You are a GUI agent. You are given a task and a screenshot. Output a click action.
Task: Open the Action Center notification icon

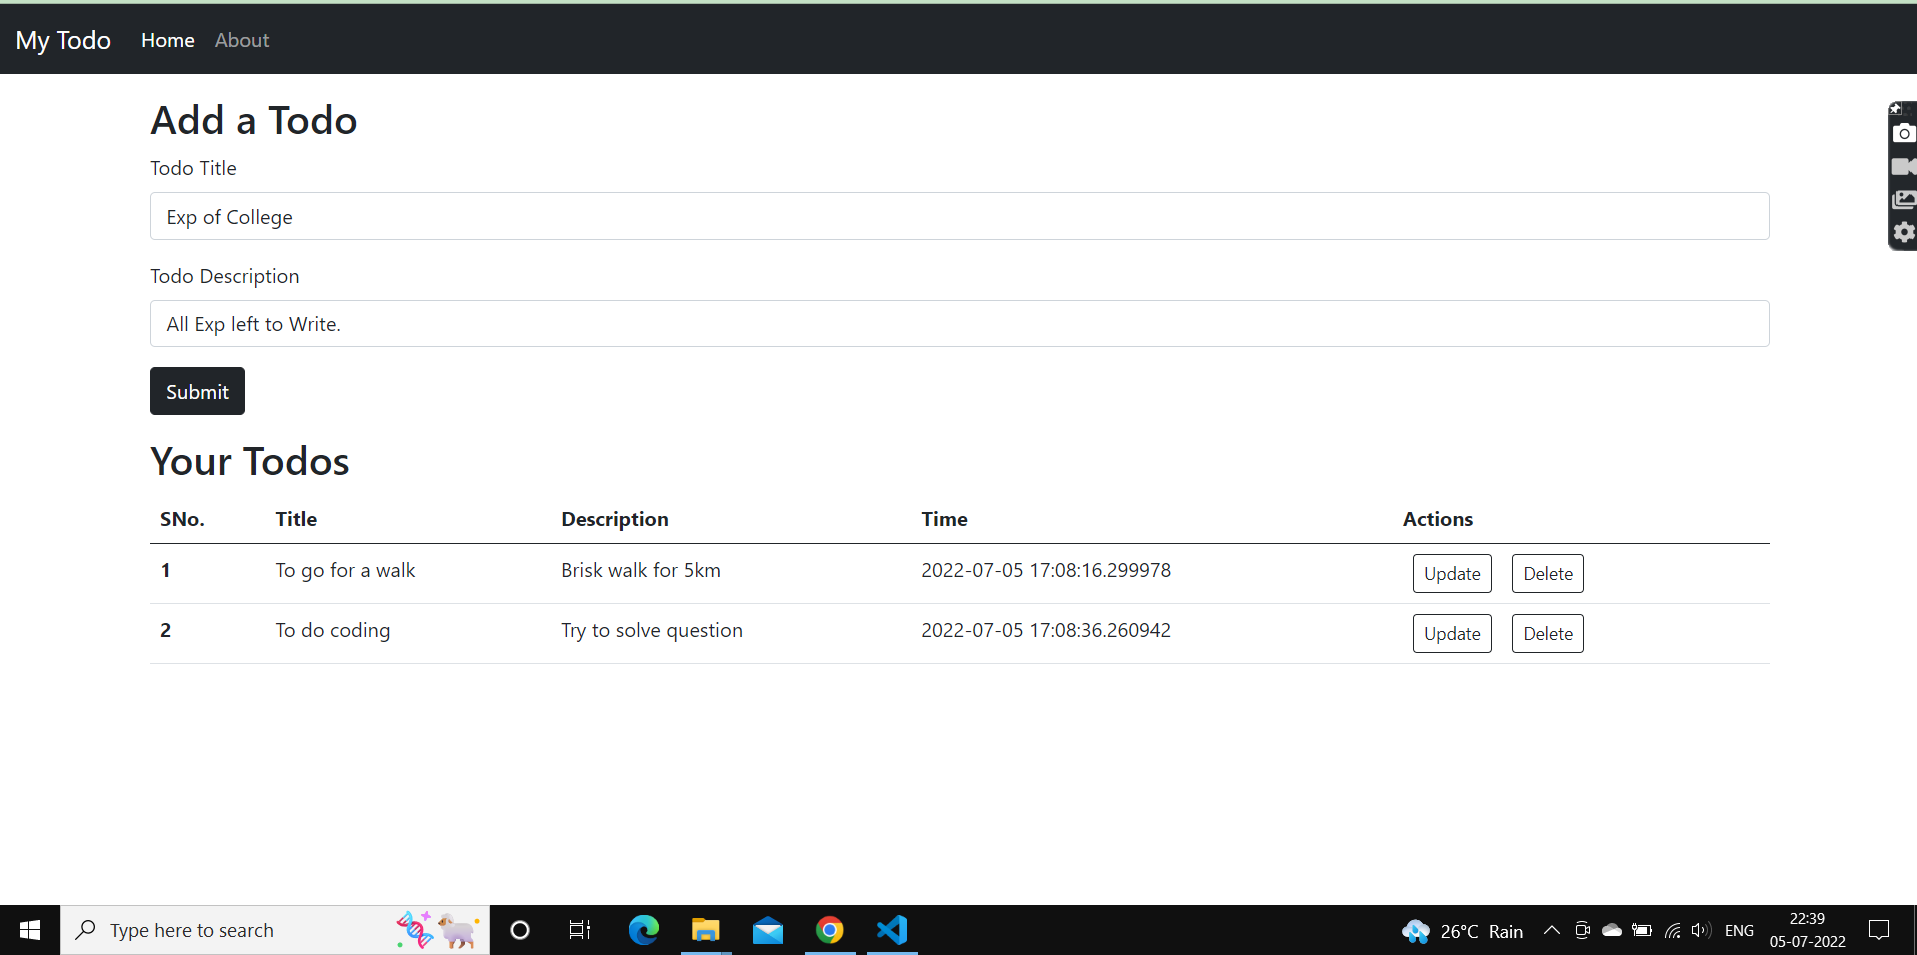coord(1879,929)
